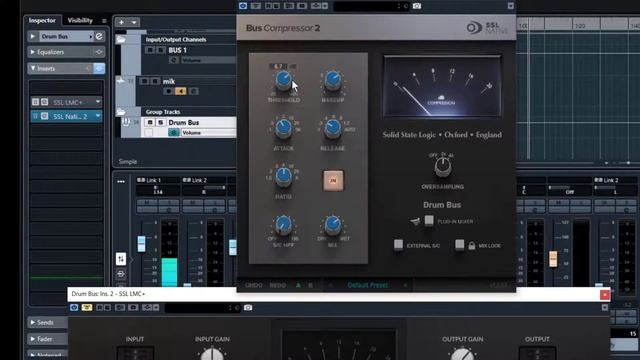Enable External S/C checkbox

[x=398, y=245]
